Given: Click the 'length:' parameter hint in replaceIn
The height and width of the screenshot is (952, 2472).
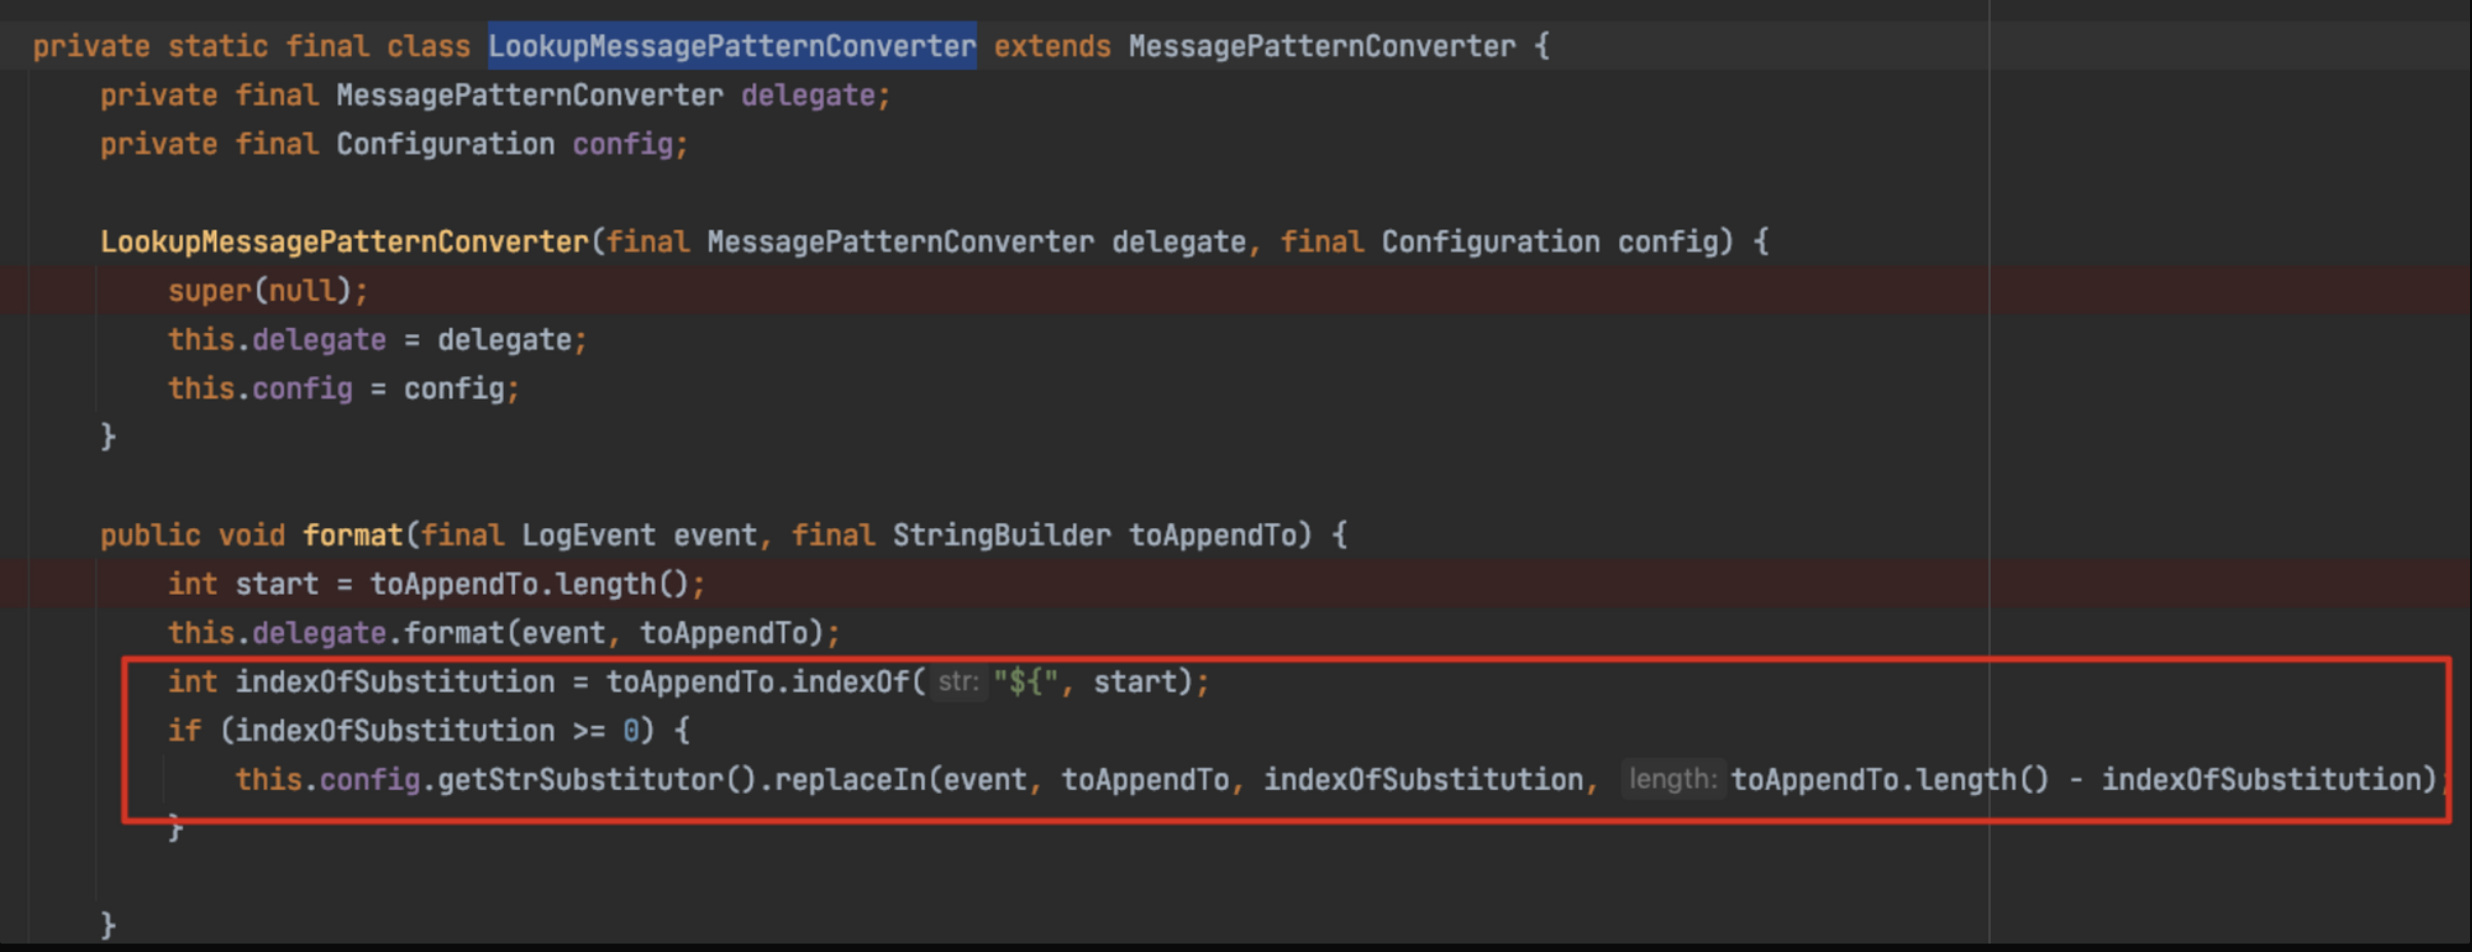Looking at the screenshot, I should (x=1671, y=779).
